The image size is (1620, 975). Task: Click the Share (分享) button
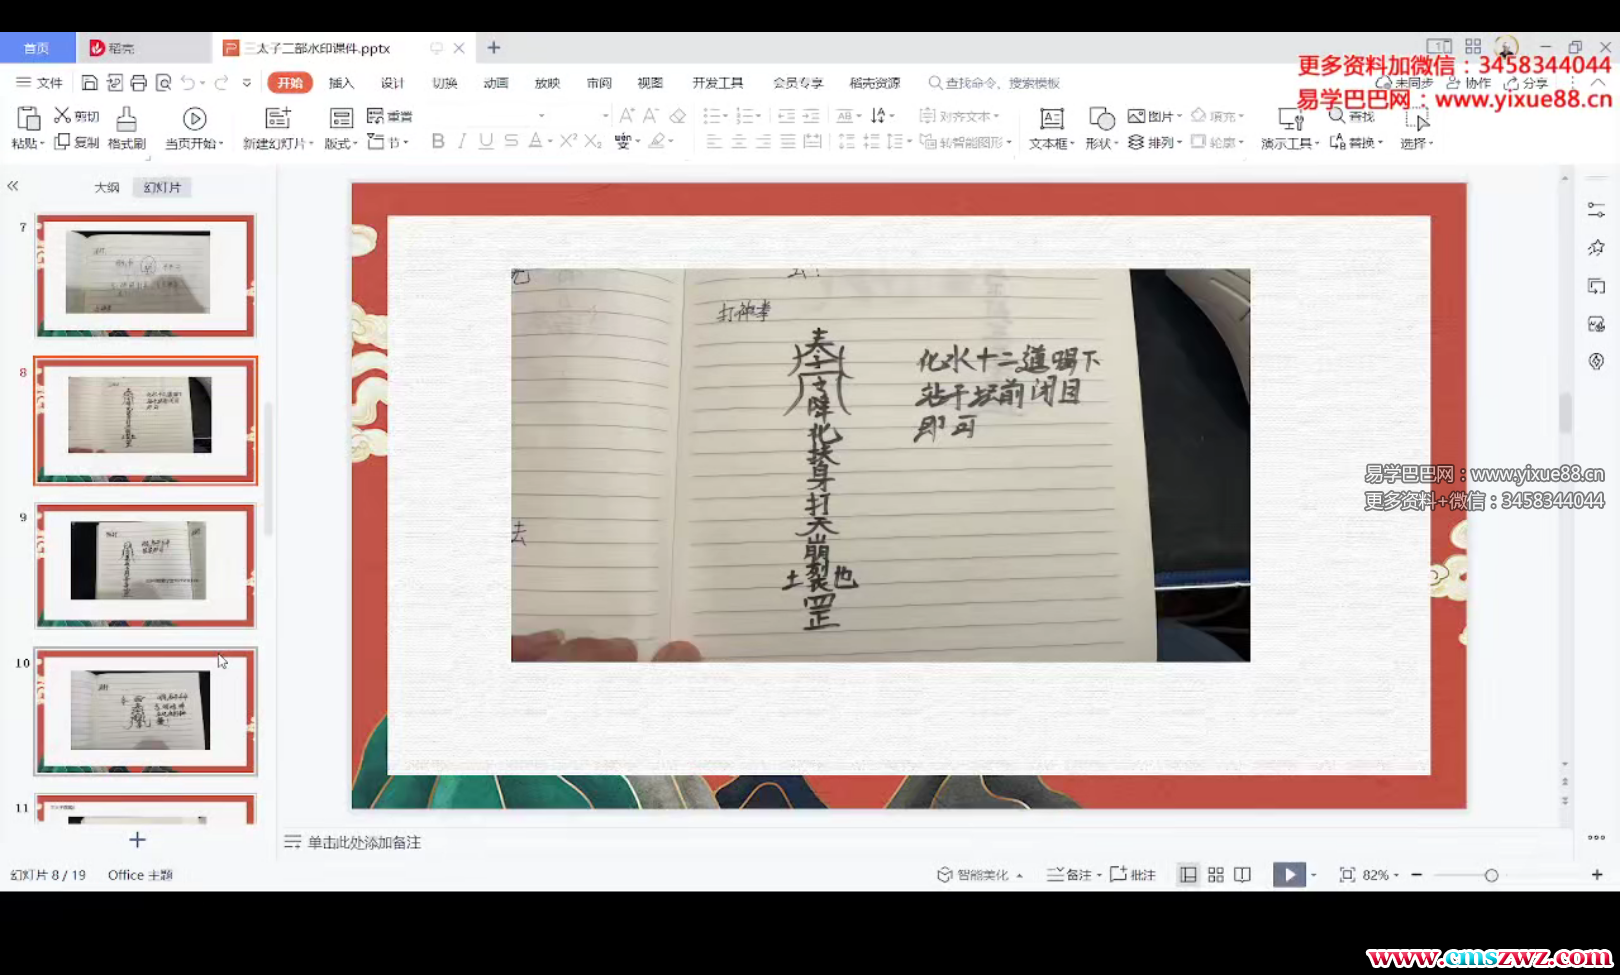point(1527,83)
